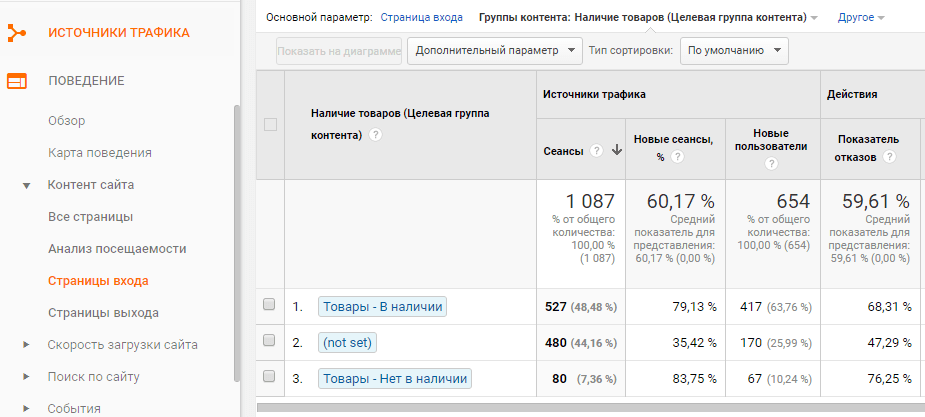This screenshot has height=417, width=925.
Task: Click the 83,75 % cell
Action: (x=694, y=379)
